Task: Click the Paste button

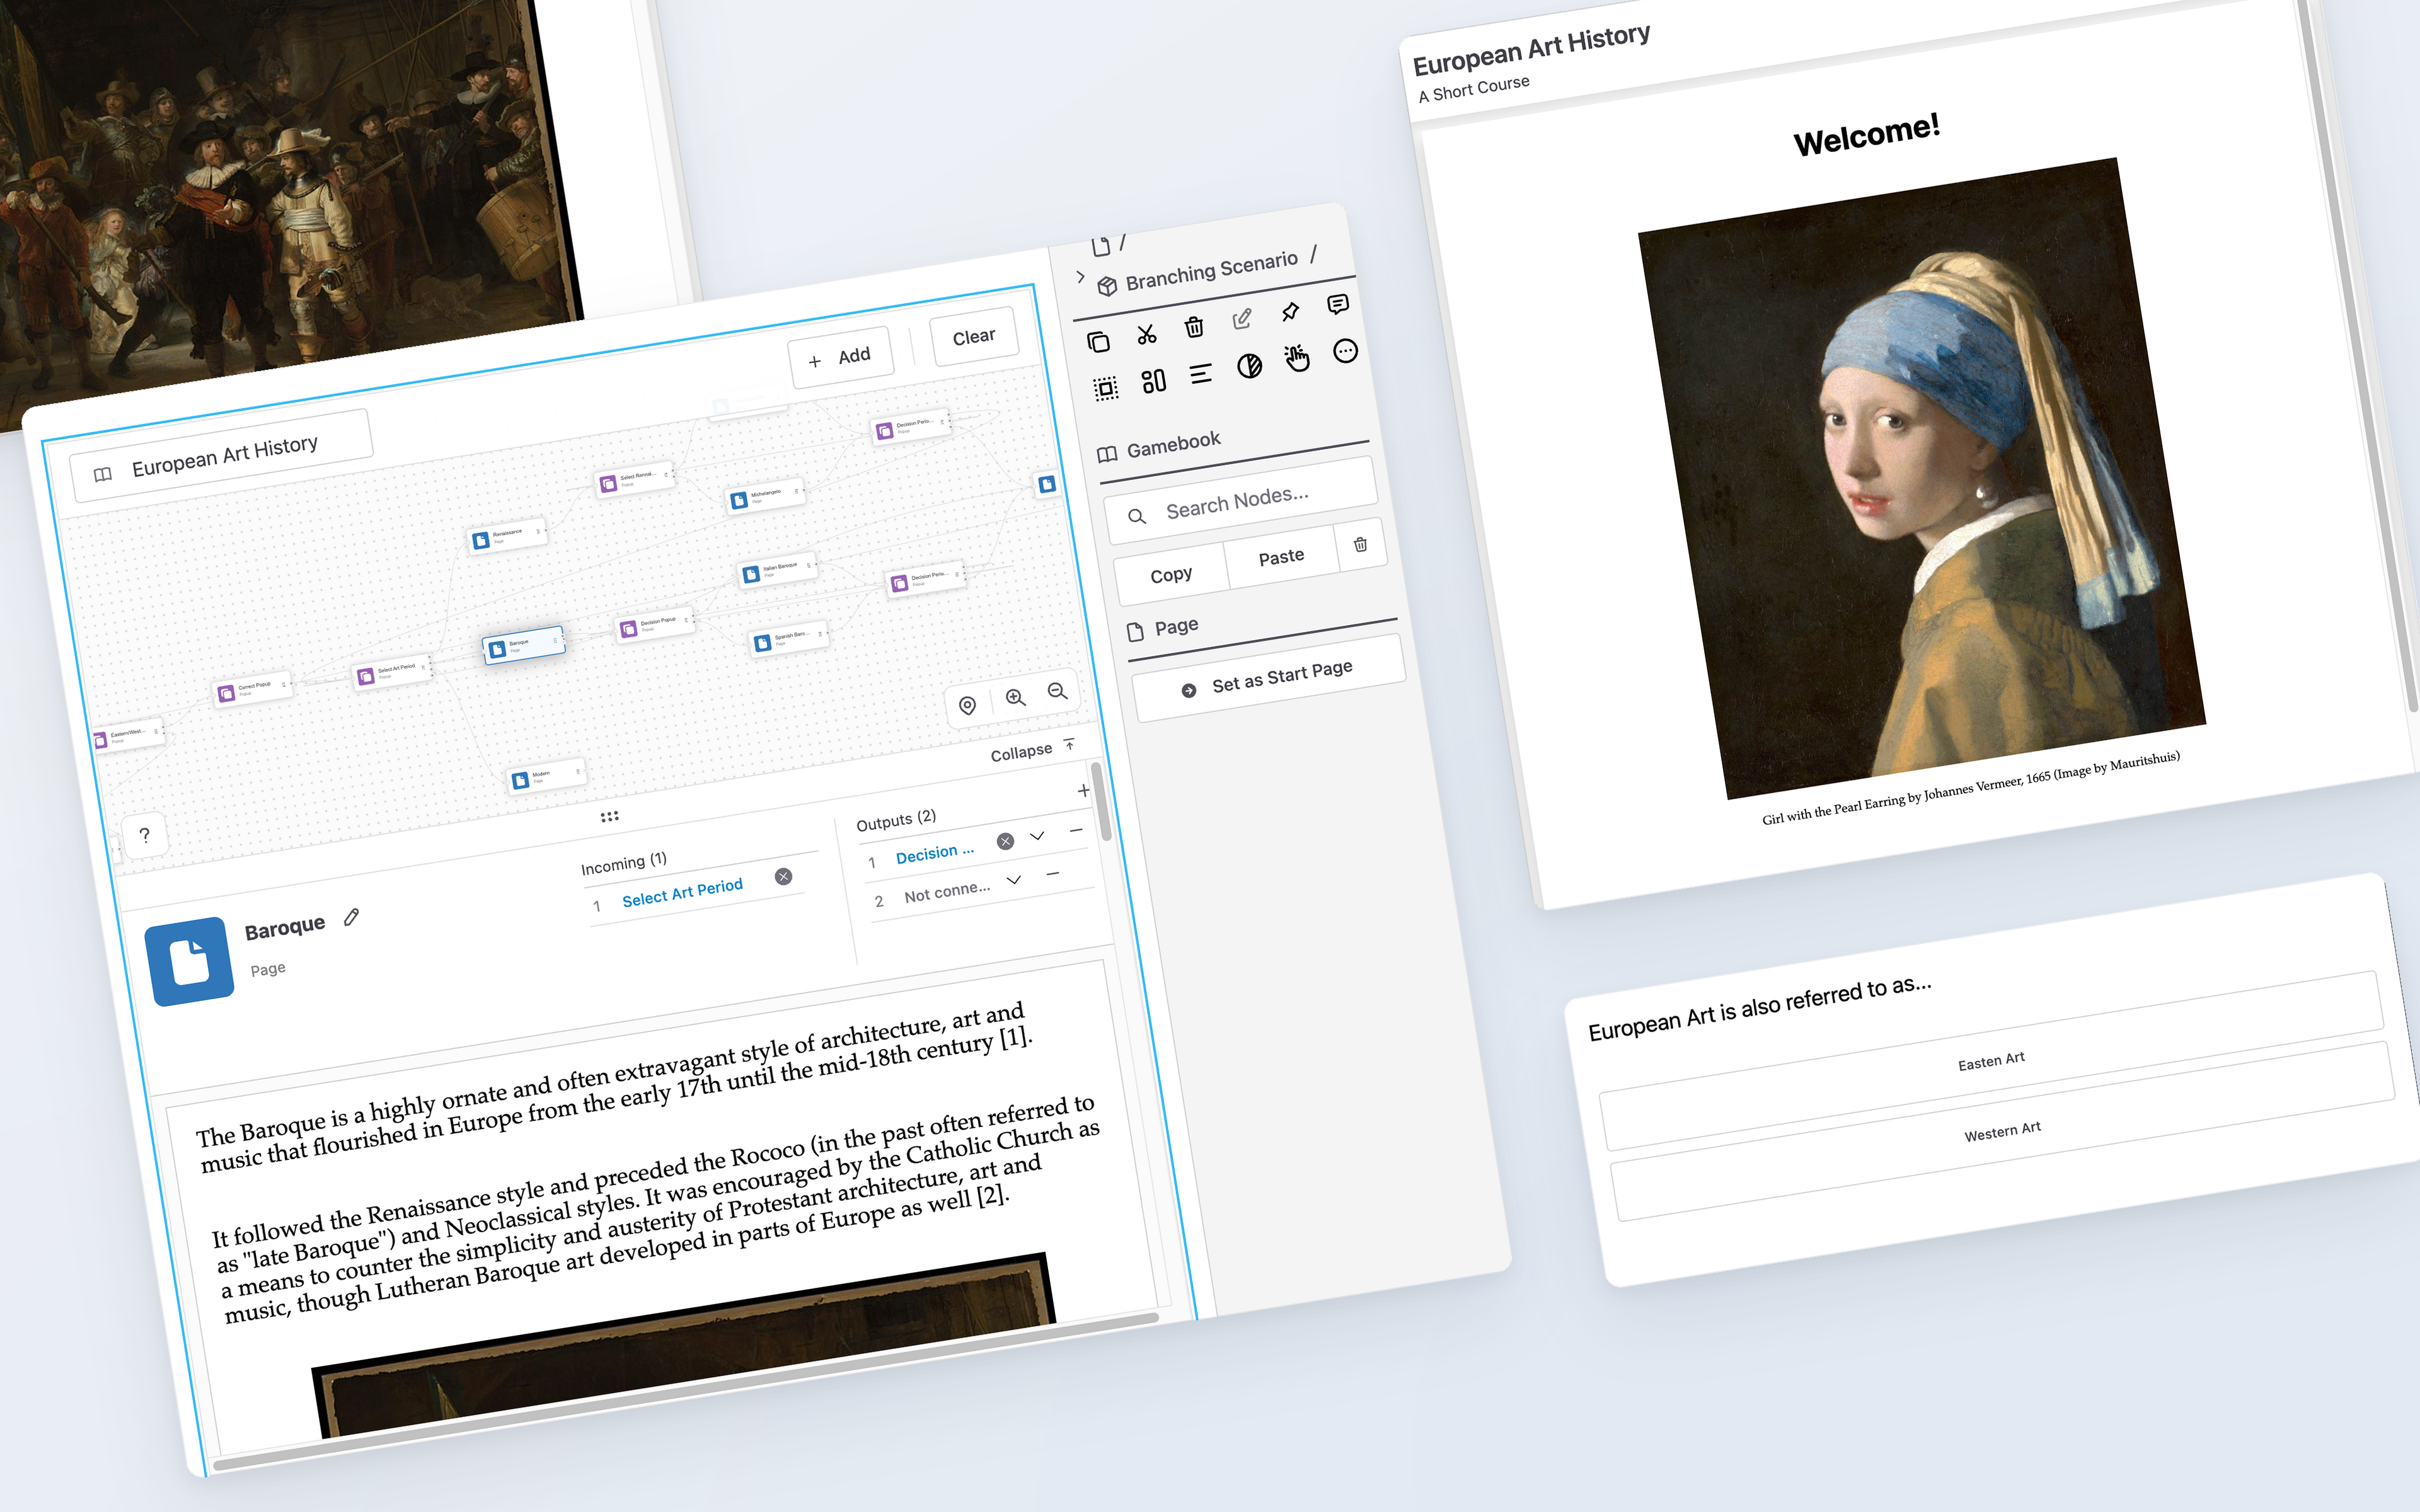Action: click(x=1281, y=557)
